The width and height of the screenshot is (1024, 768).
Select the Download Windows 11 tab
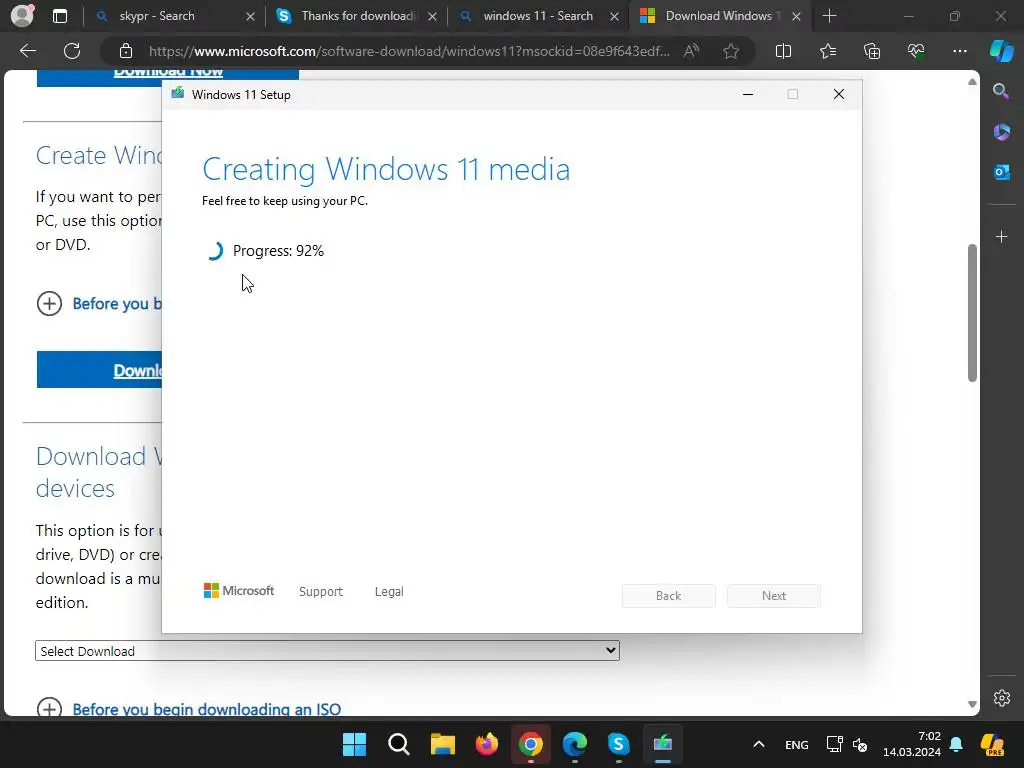tap(718, 16)
